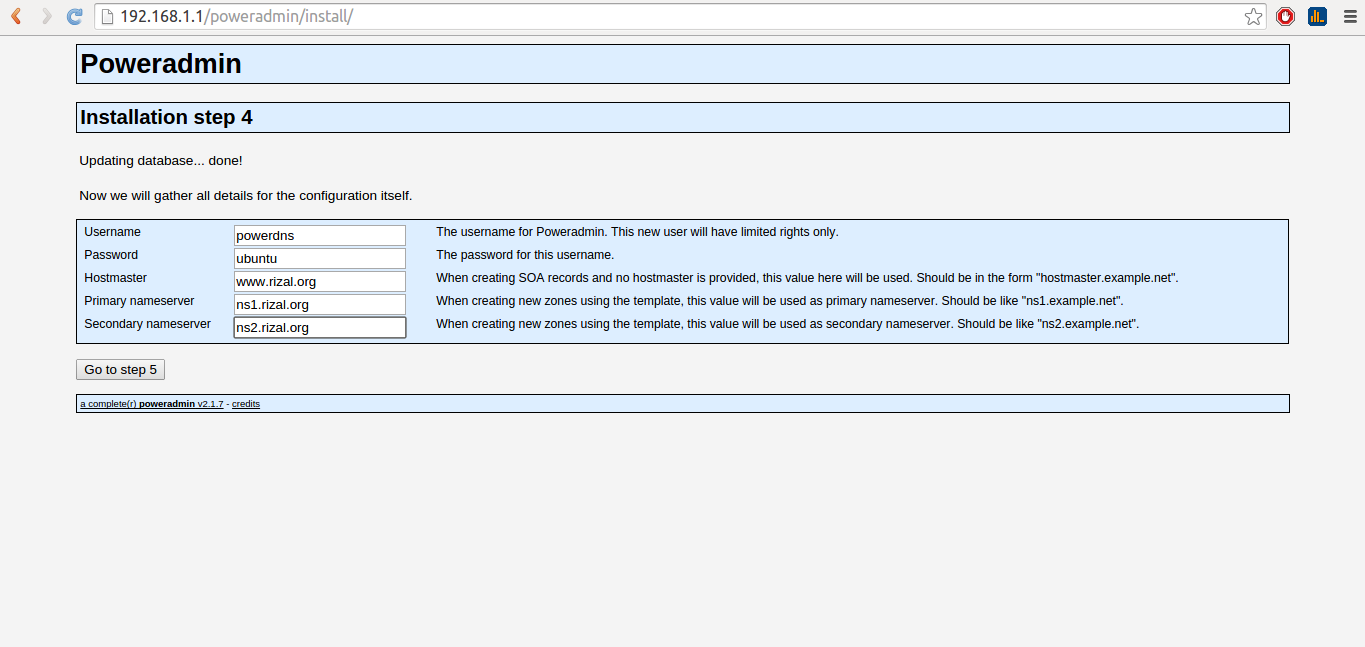Image resolution: width=1365 pixels, height=647 pixels.
Task: Click the Poweradmin page heading
Action: coord(161,64)
